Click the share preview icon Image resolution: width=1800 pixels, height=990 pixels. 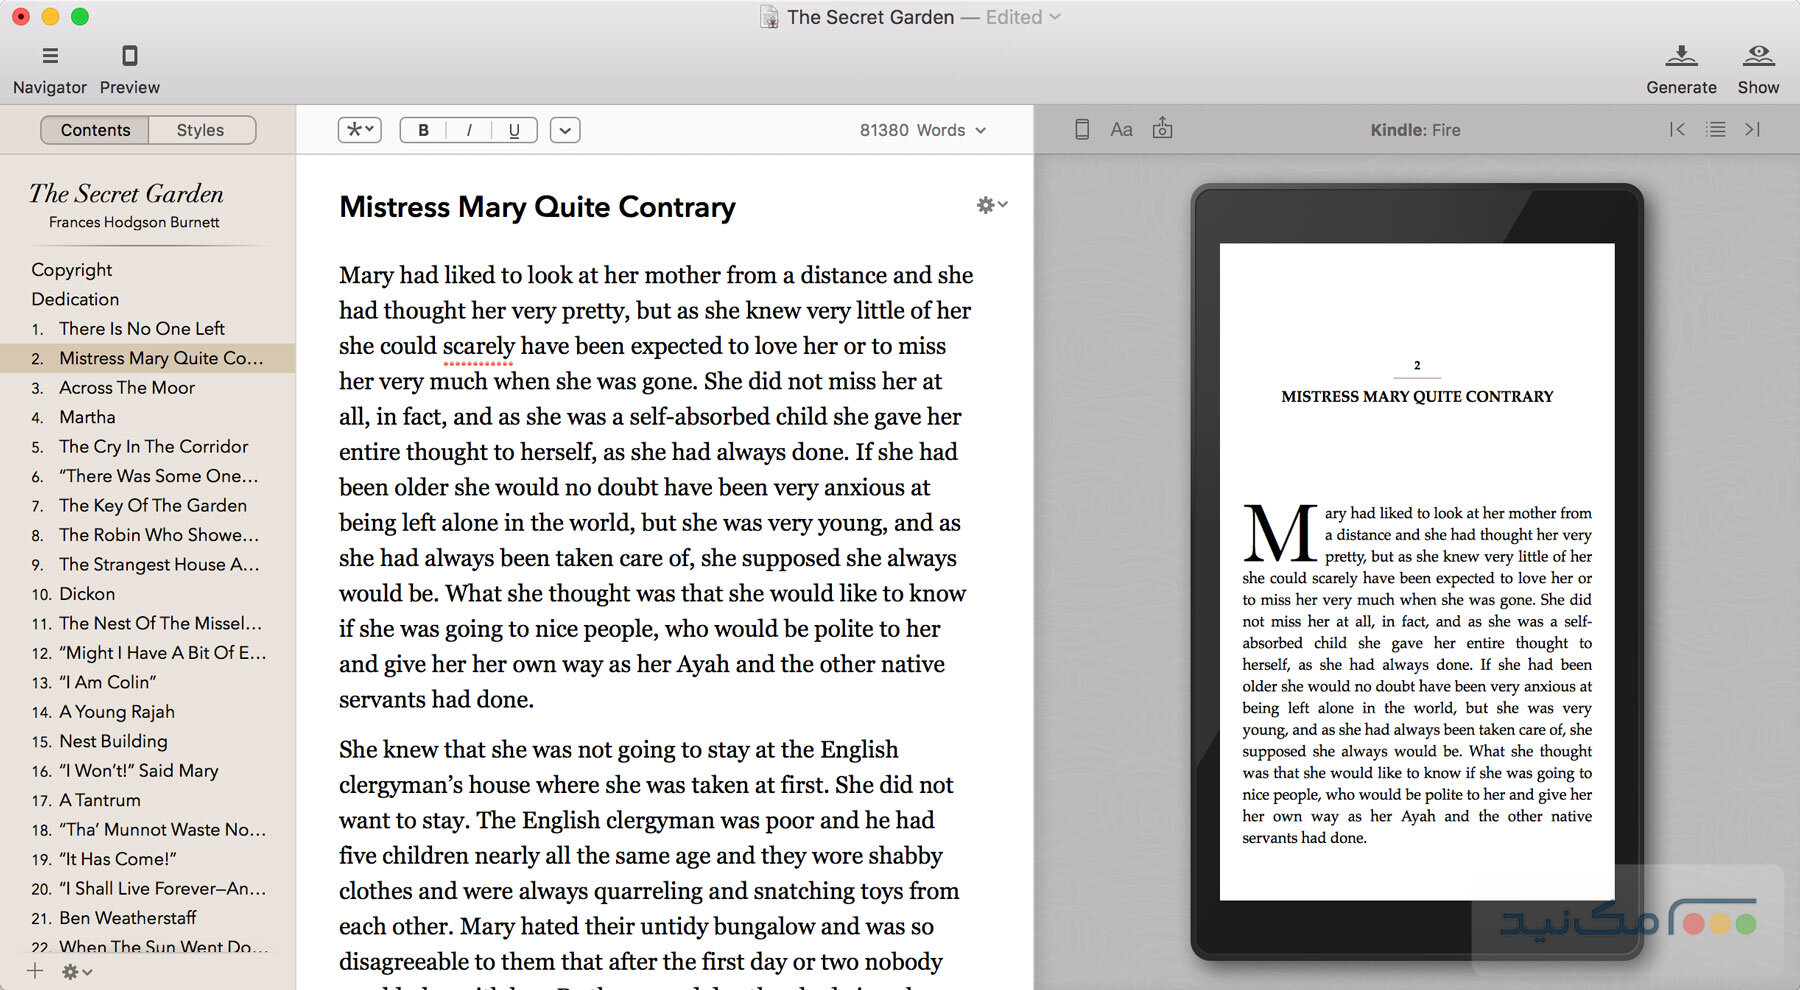[1162, 129]
